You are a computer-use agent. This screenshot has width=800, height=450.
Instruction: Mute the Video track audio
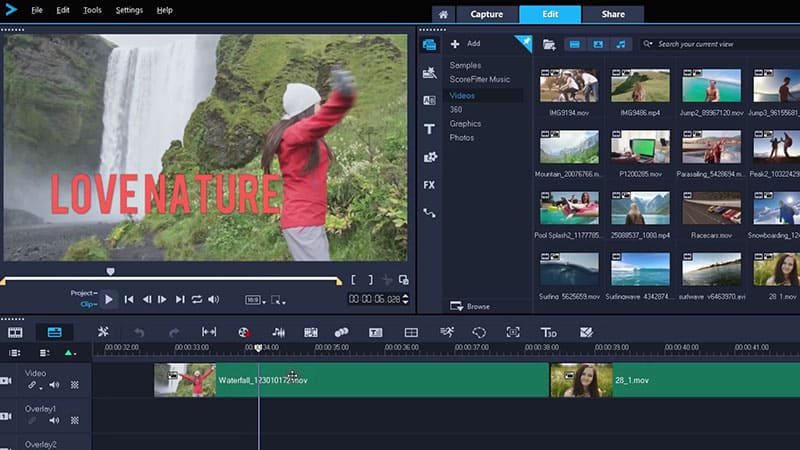point(54,385)
